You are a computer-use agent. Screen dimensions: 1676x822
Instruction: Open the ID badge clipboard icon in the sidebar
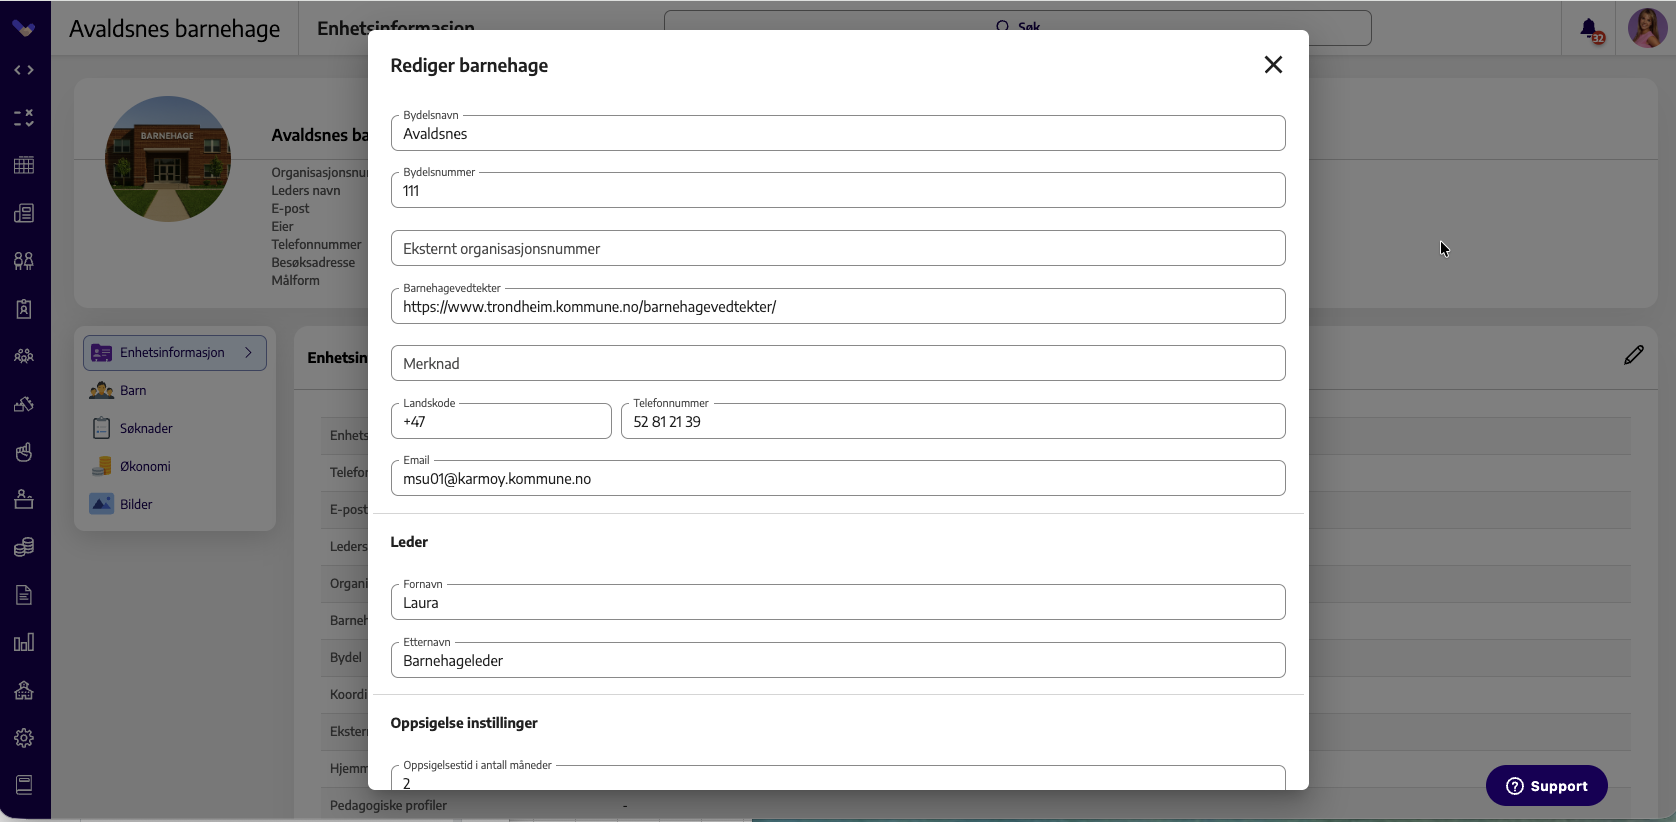pyautogui.click(x=24, y=309)
